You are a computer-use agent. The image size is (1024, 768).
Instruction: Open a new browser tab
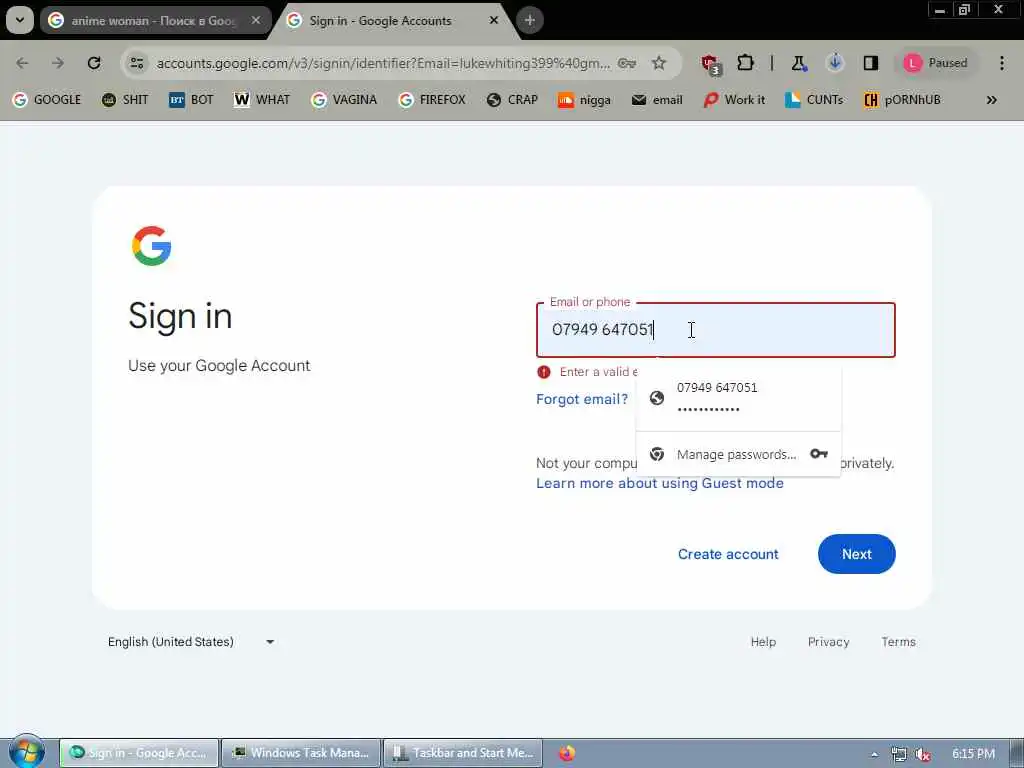(x=530, y=20)
